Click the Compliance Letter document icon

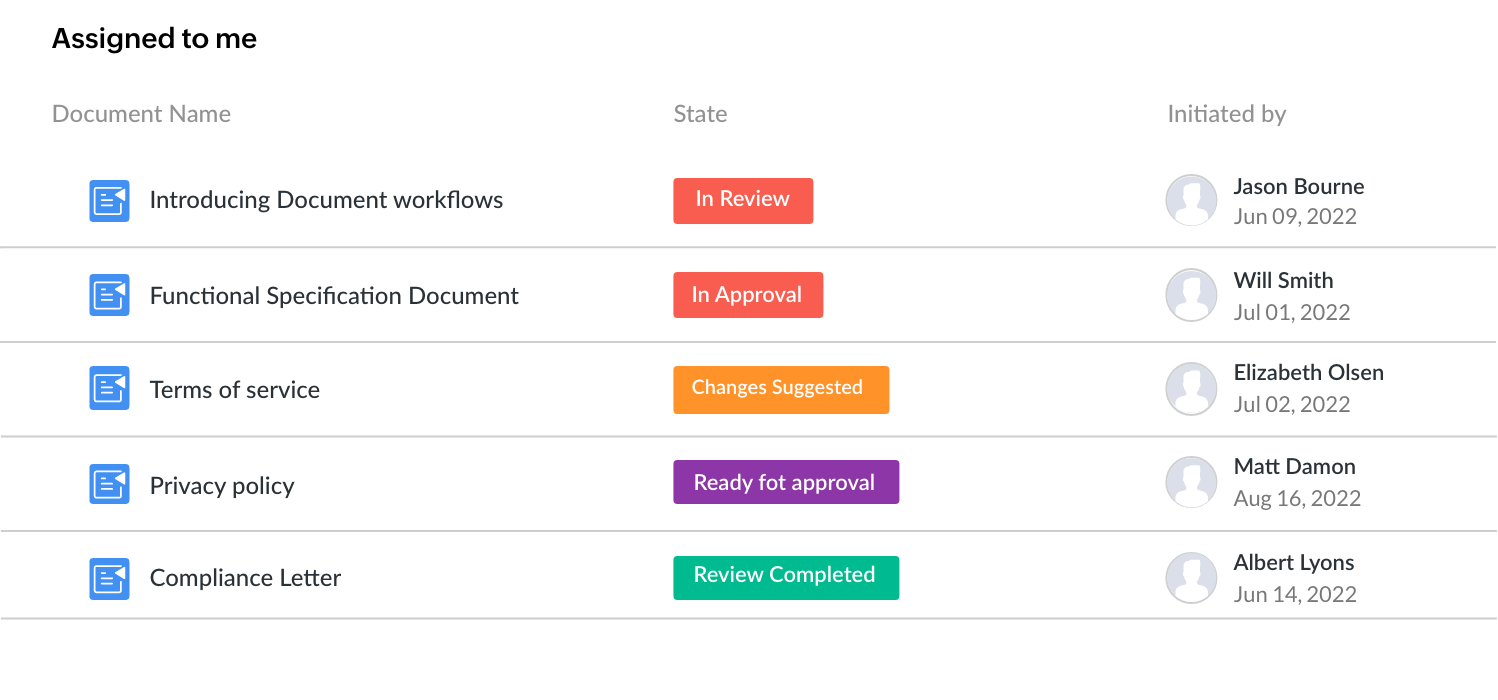(x=109, y=577)
